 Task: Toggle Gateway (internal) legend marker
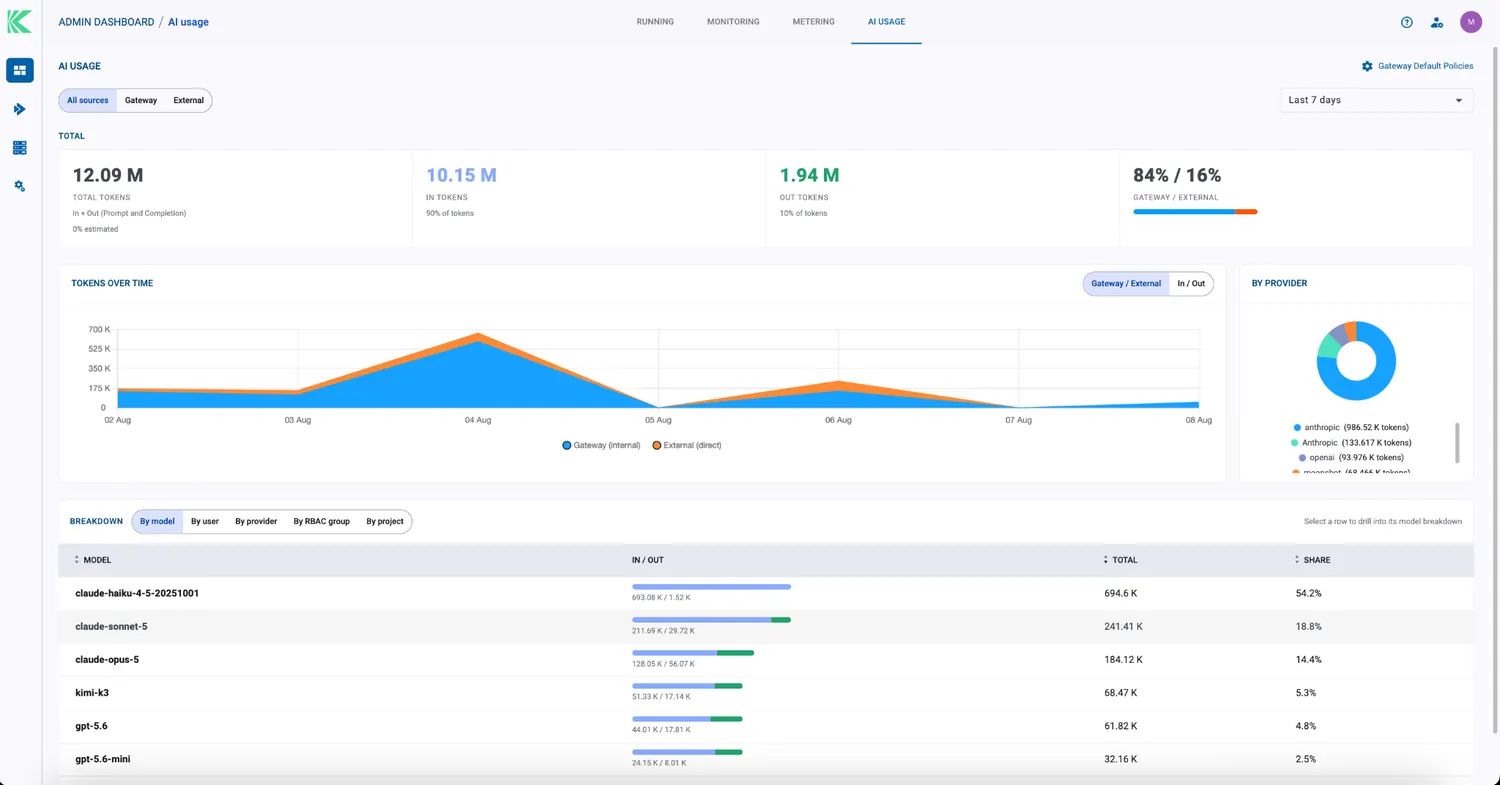click(567, 445)
